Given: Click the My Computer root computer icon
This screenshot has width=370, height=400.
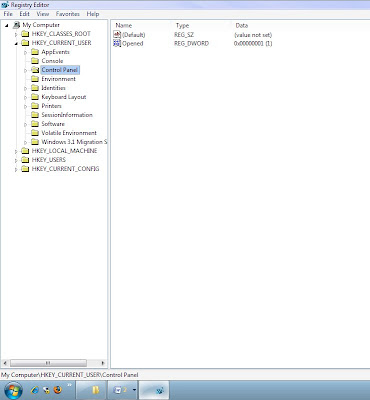Looking at the screenshot, I should pyautogui.click(x=17, y=25).
